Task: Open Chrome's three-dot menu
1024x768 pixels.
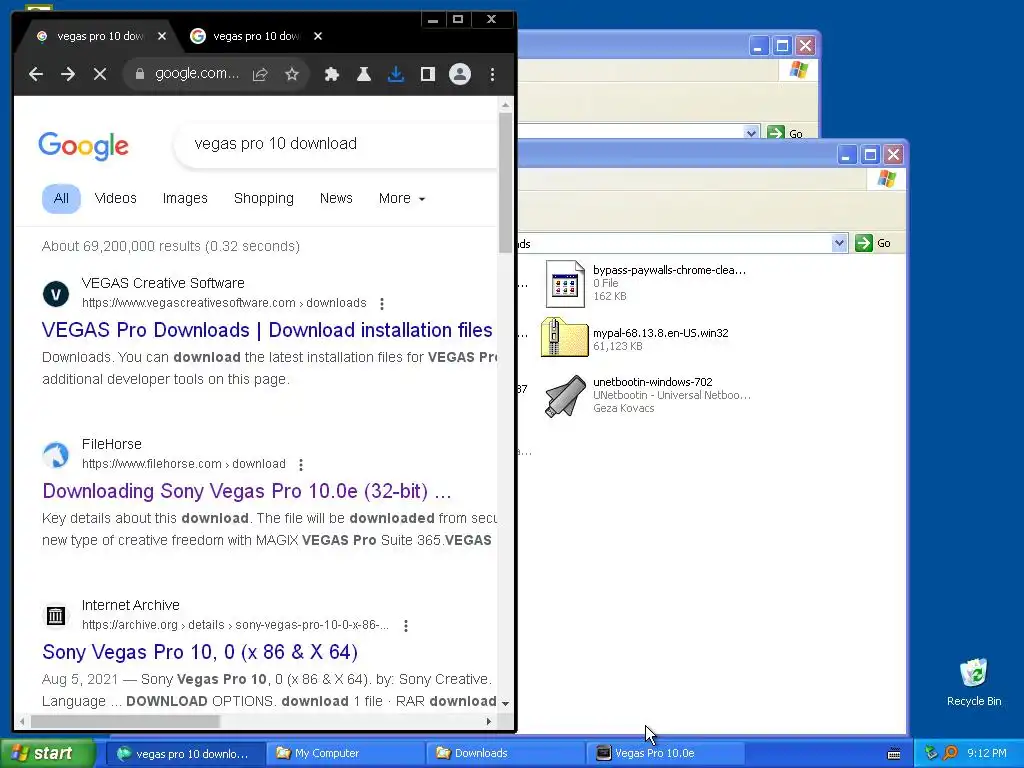Action: [492, 74]
